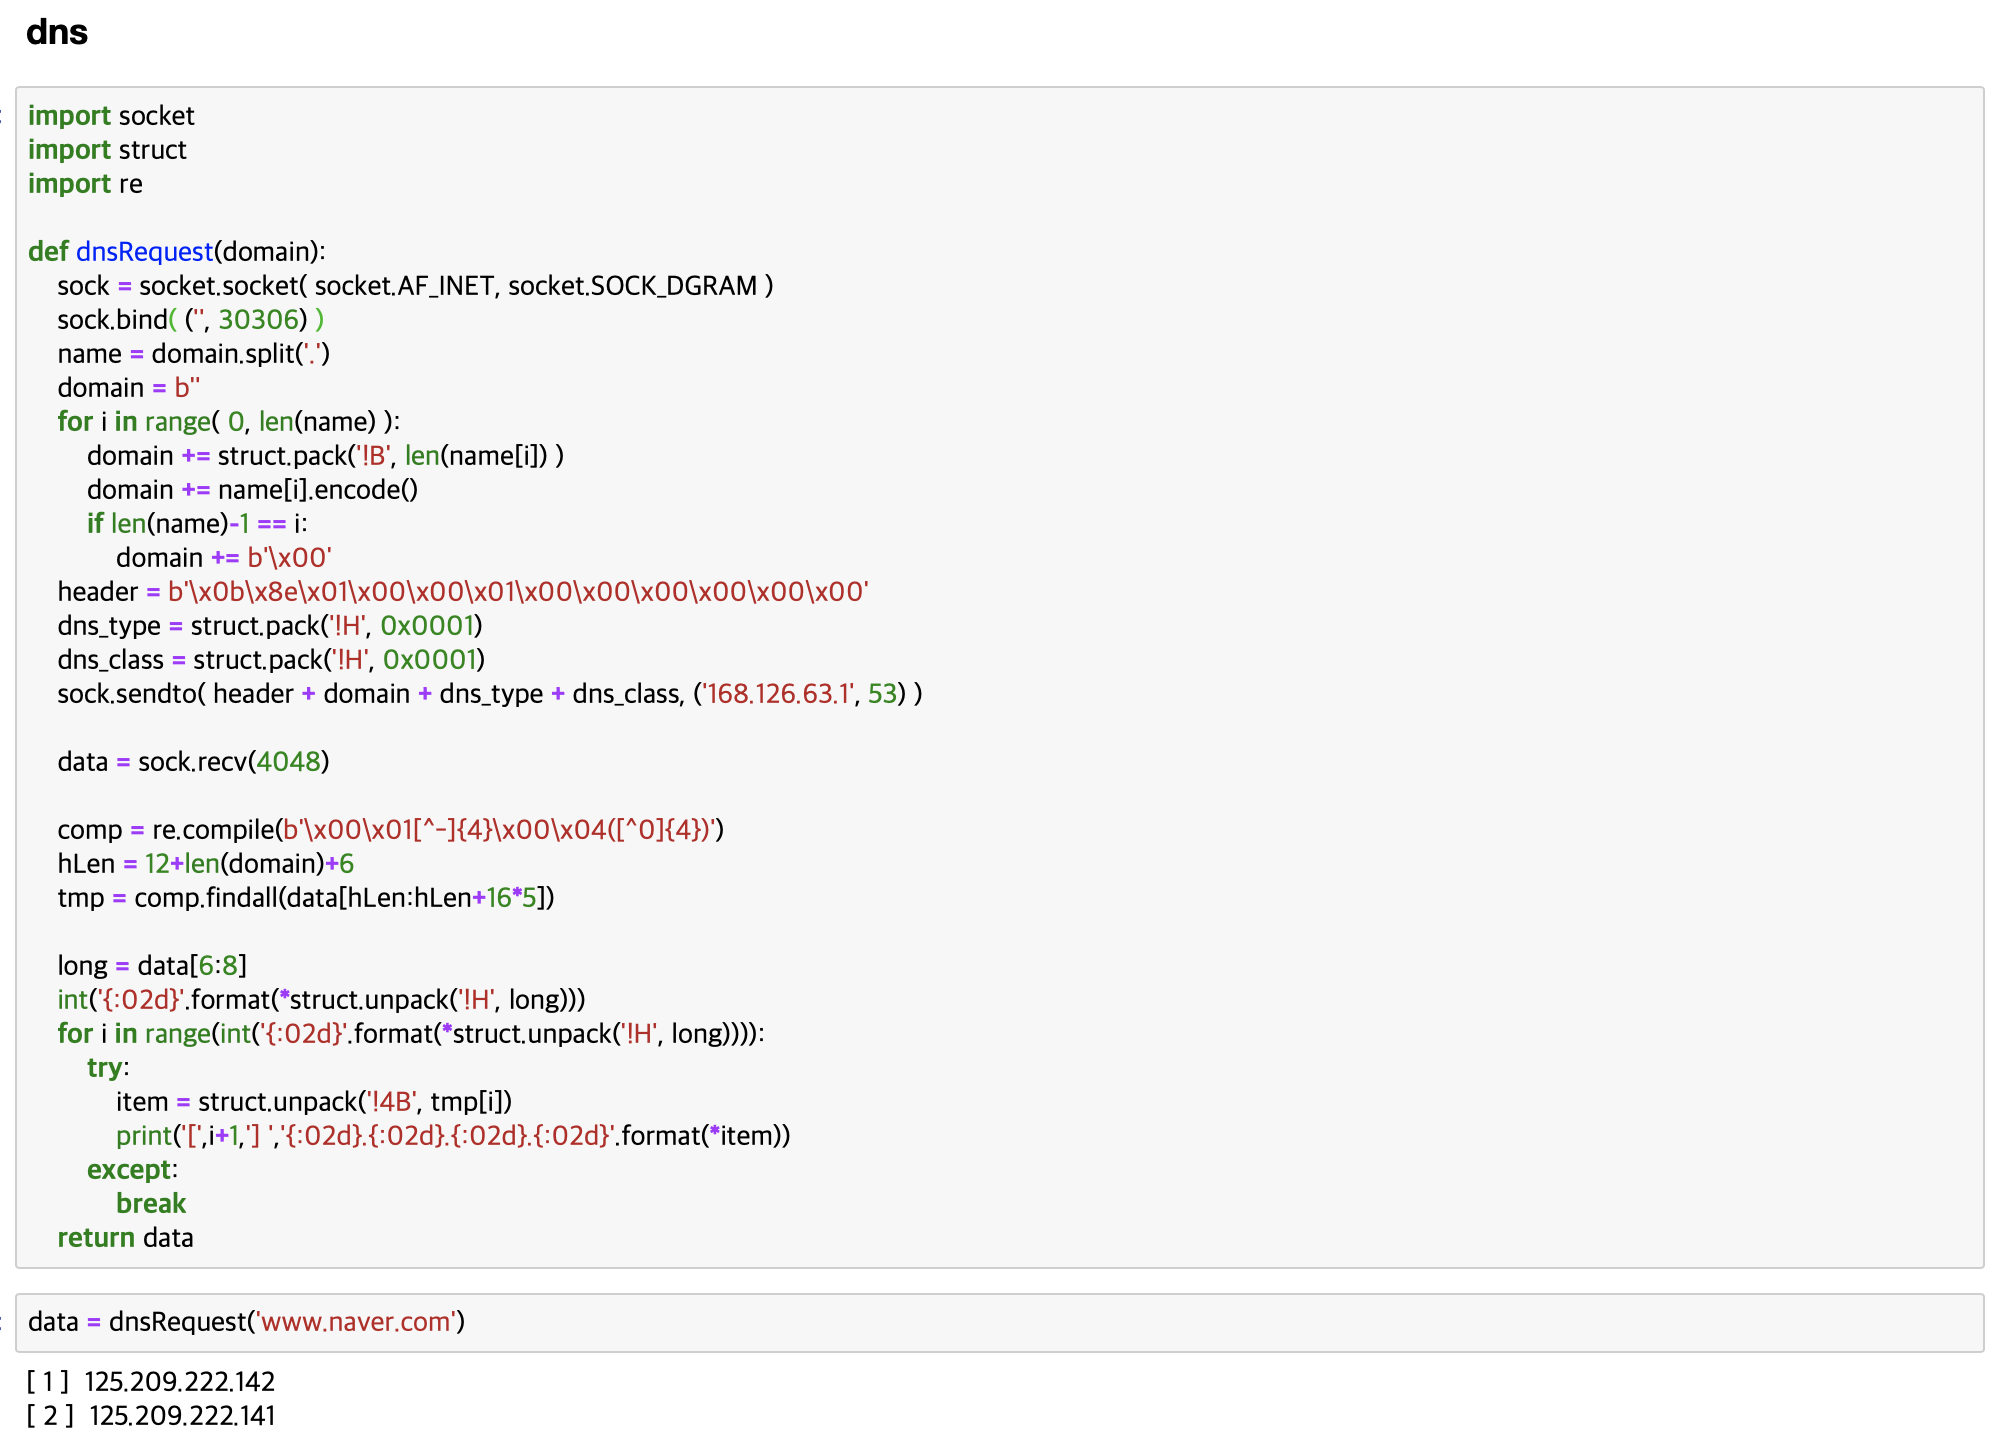Click the re.compile pattern line
Image resolution: width=2000 pixels, height=1444 pixels.
pos(390,830)
